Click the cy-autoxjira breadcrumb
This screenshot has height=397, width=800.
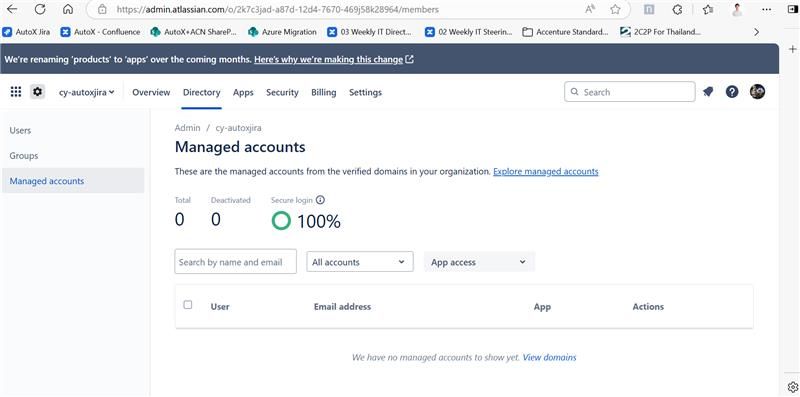[238, 128]
